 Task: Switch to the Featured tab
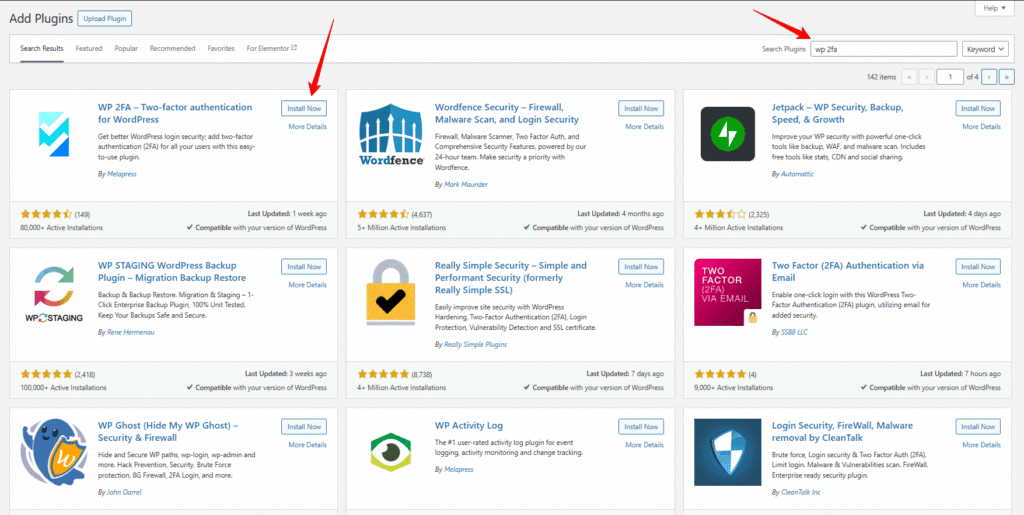point(89,48)
